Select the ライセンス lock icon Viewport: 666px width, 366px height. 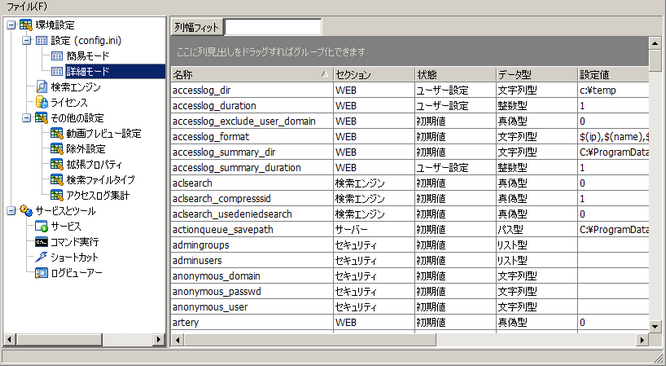point(42,102)
